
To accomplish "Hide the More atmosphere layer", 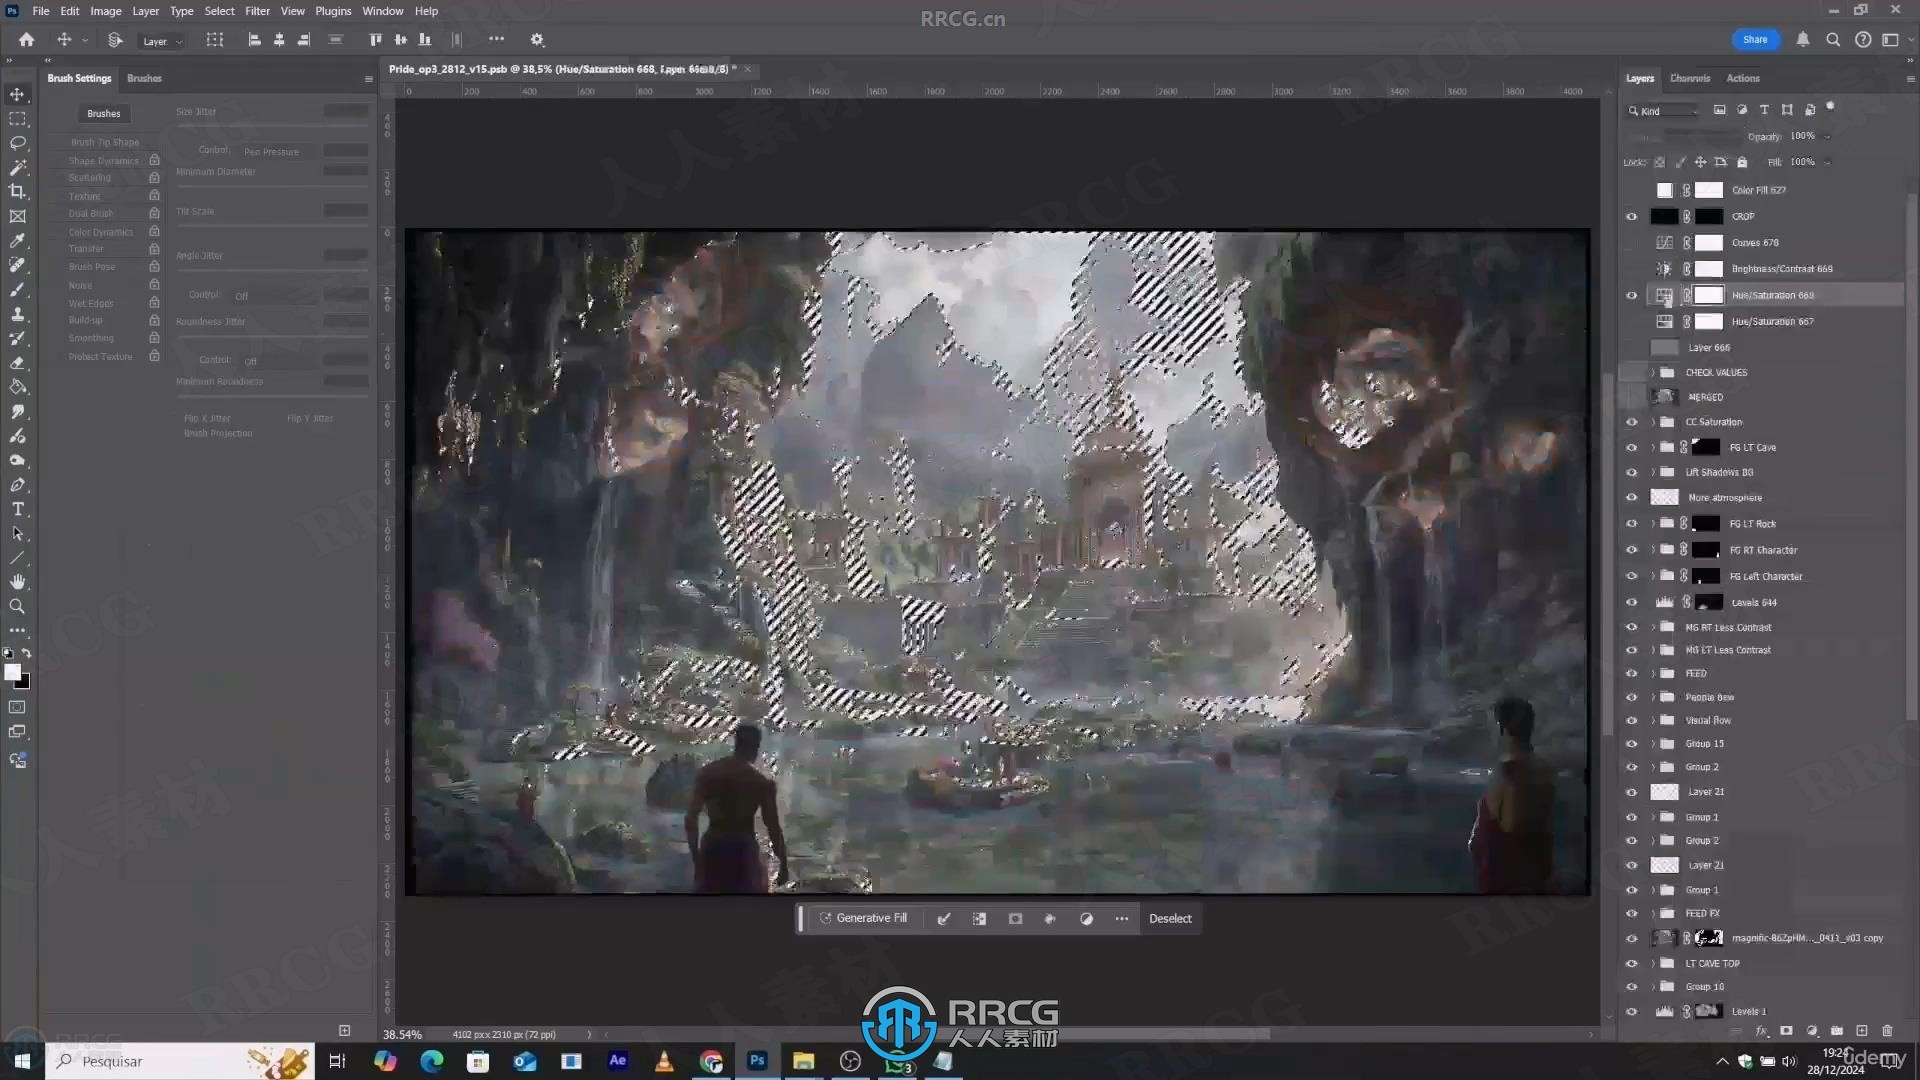I will (1631, 497).
